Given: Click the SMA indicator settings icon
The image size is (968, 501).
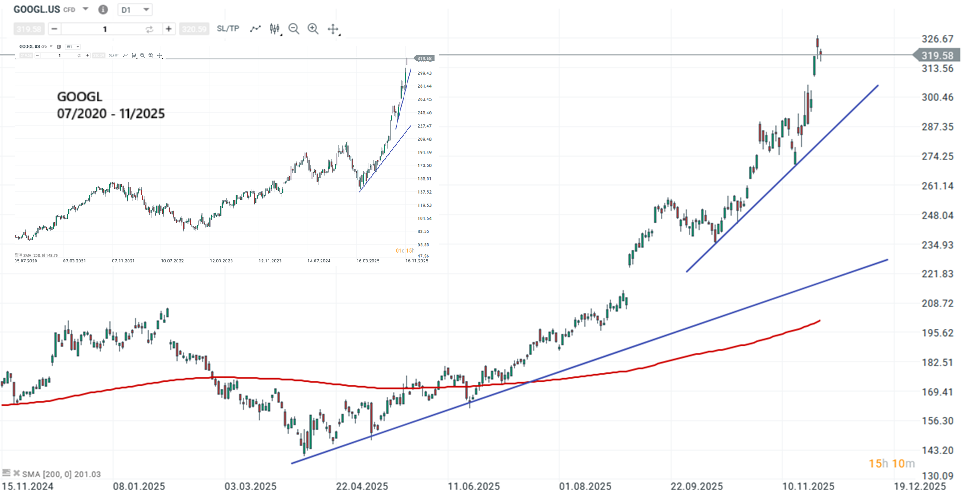Looking at the screenshot, I should (x=5, y=470).
